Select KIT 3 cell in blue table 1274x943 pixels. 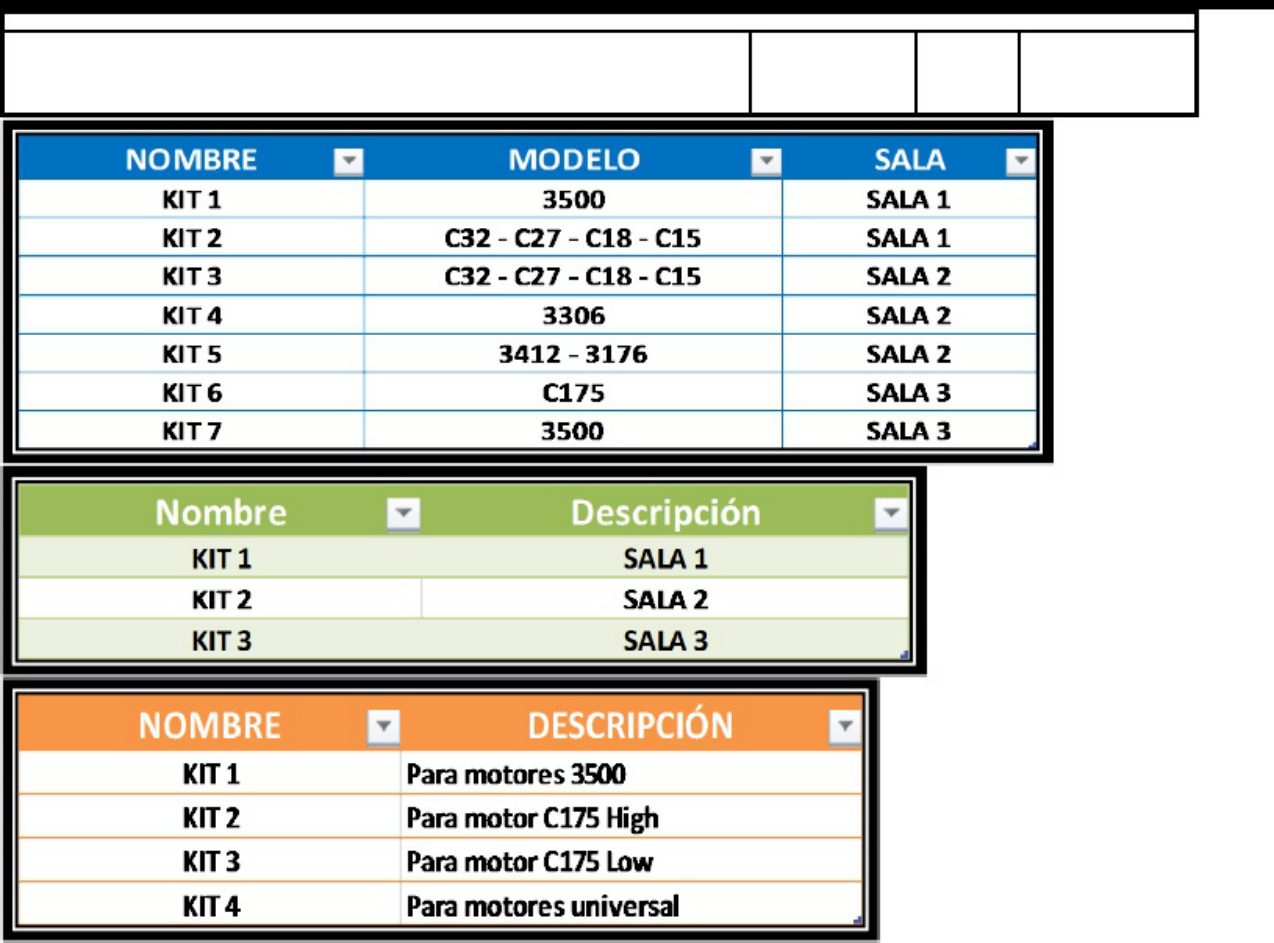(x=191, y=277)
